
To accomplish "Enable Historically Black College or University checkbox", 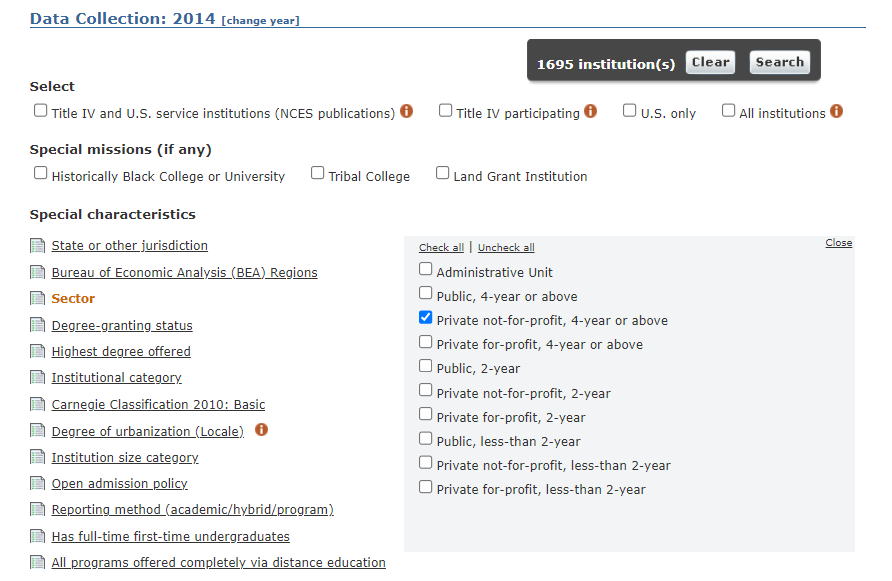I will click(x=41, y=173).
